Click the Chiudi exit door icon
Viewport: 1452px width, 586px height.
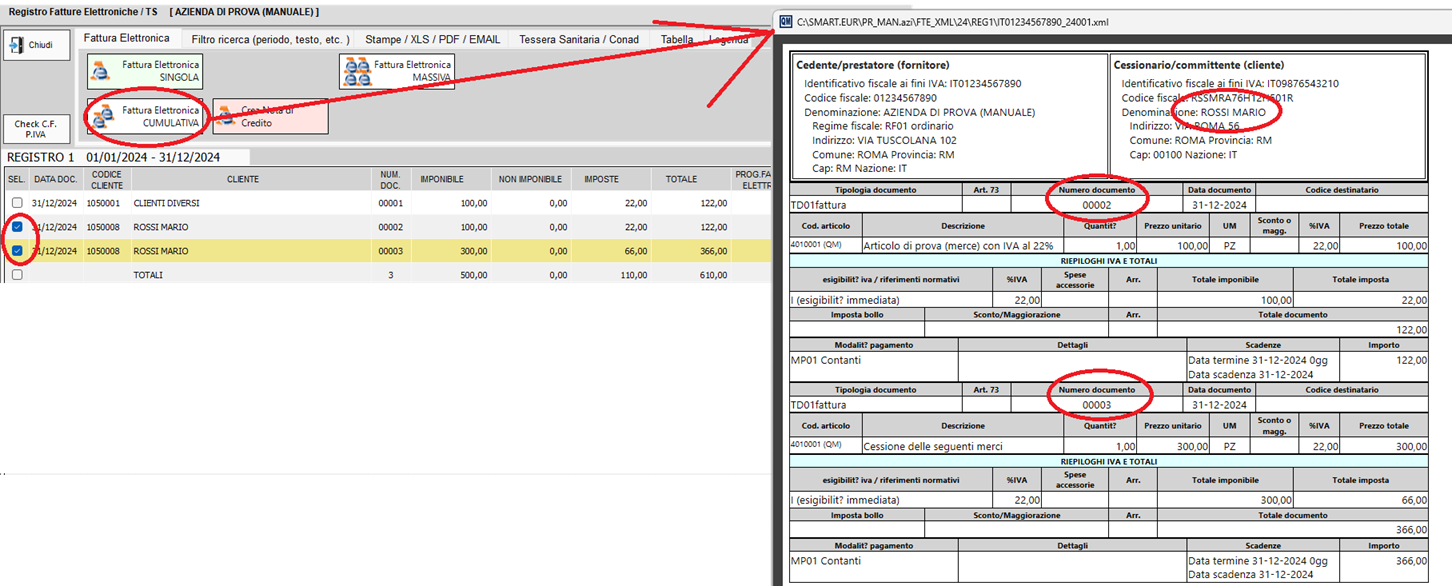pyautogui.click(x=16, y=45)
